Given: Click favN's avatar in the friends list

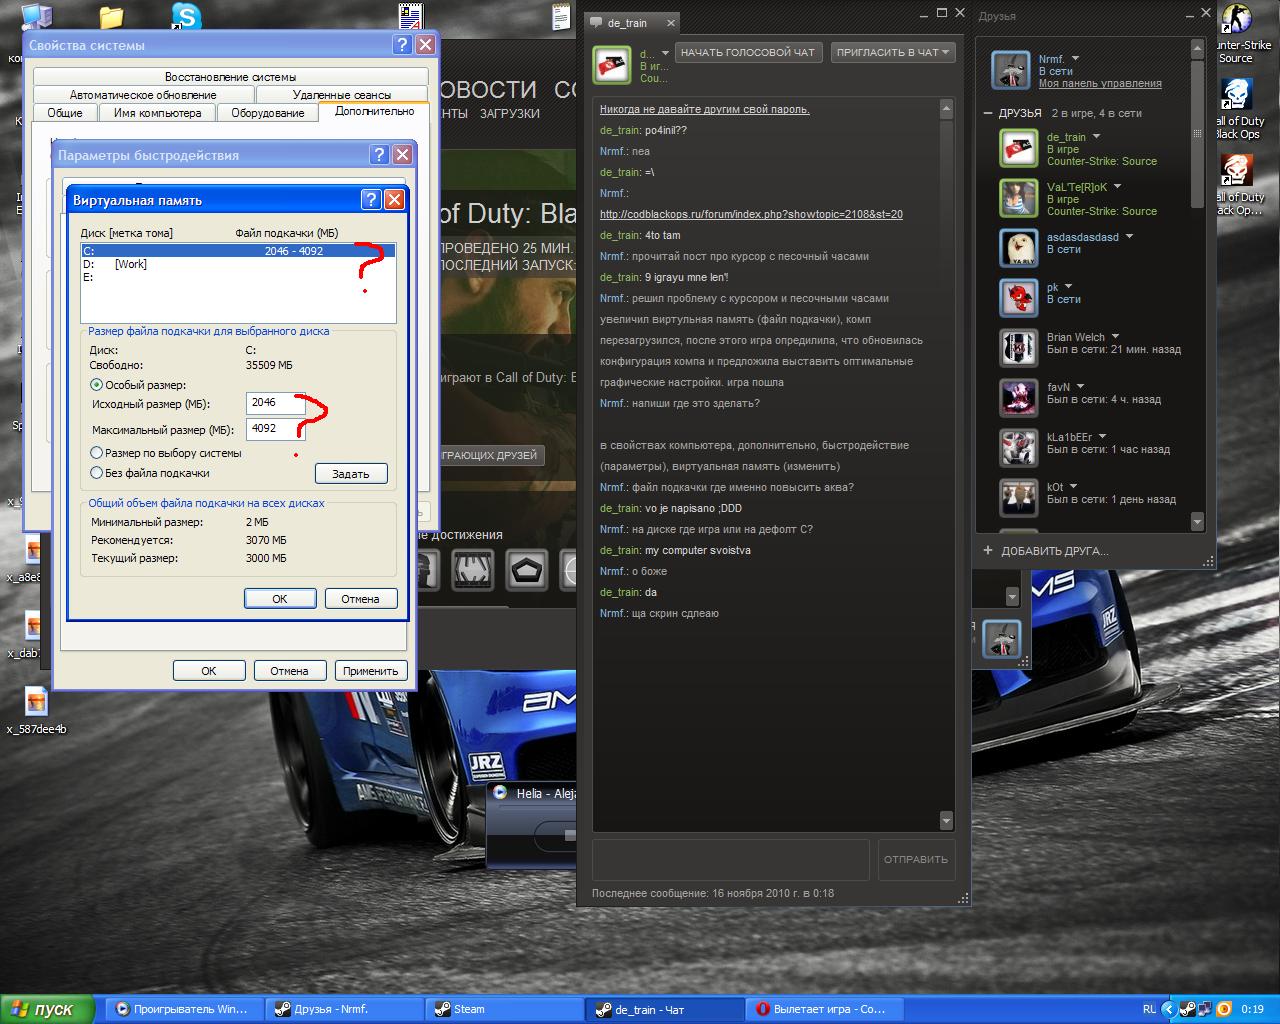Looking at the screenshot, I should 1019,399.
